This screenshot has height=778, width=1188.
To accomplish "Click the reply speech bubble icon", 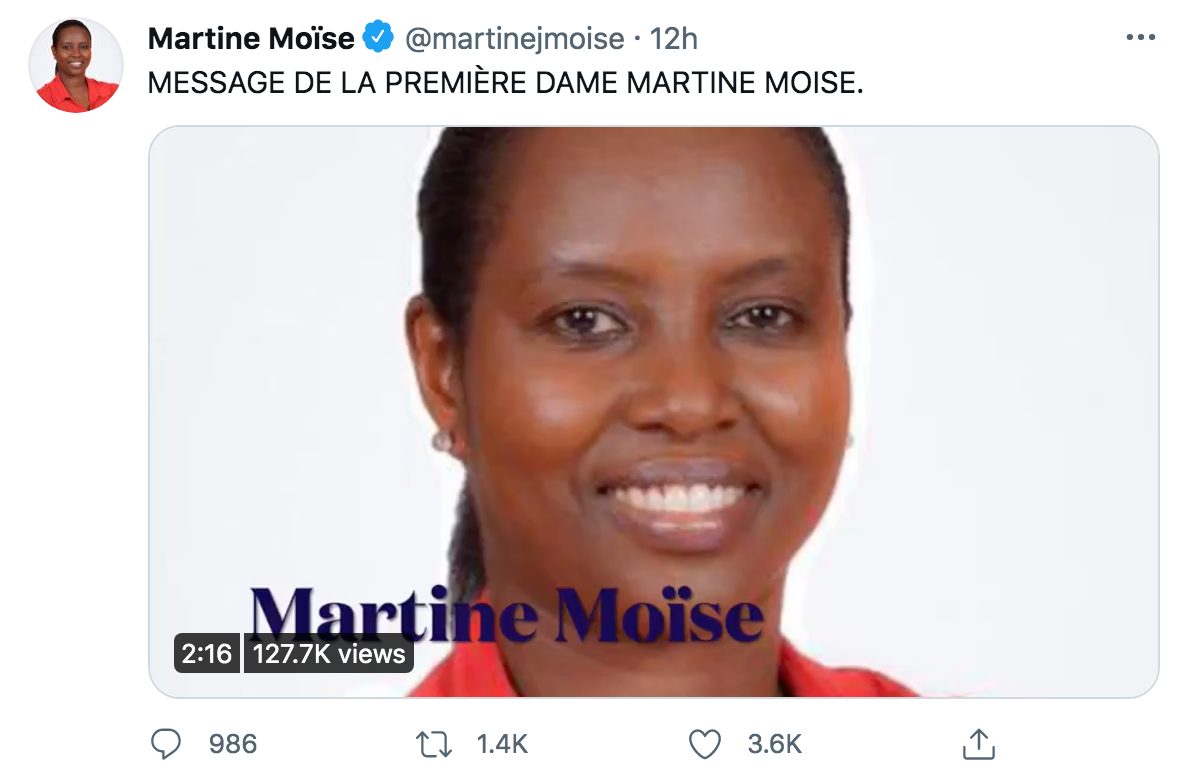I will pos(168,744).
